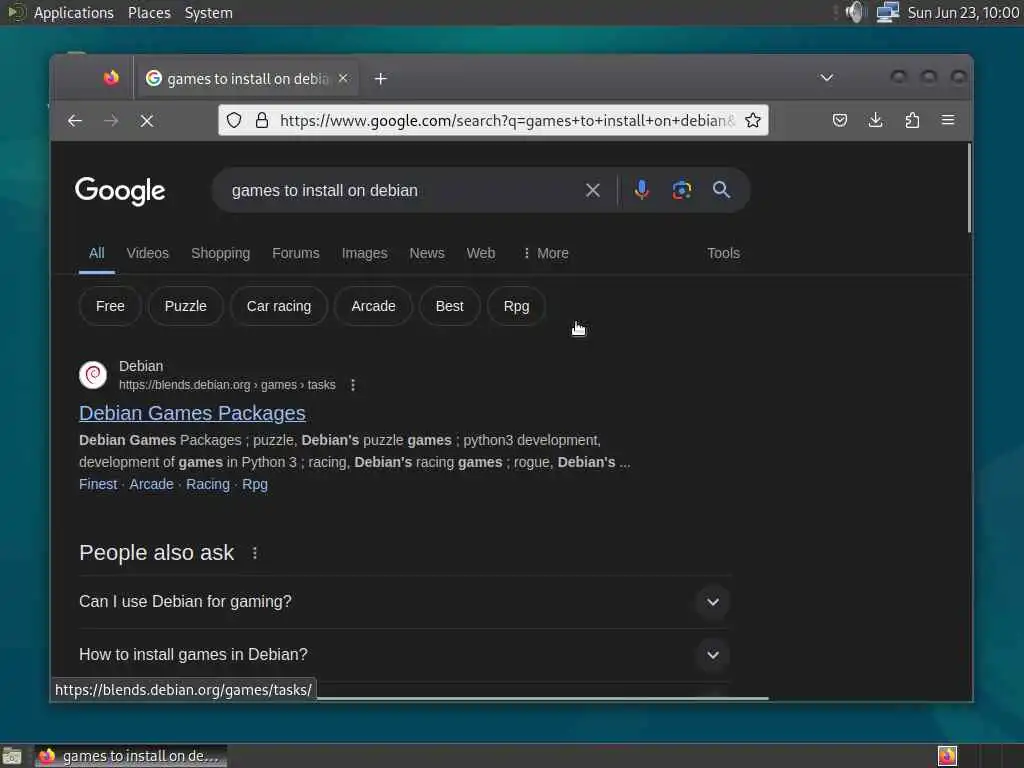Open the Racing sitelink
Screen dimensions: 1024x768
click(x=208, y=485)
